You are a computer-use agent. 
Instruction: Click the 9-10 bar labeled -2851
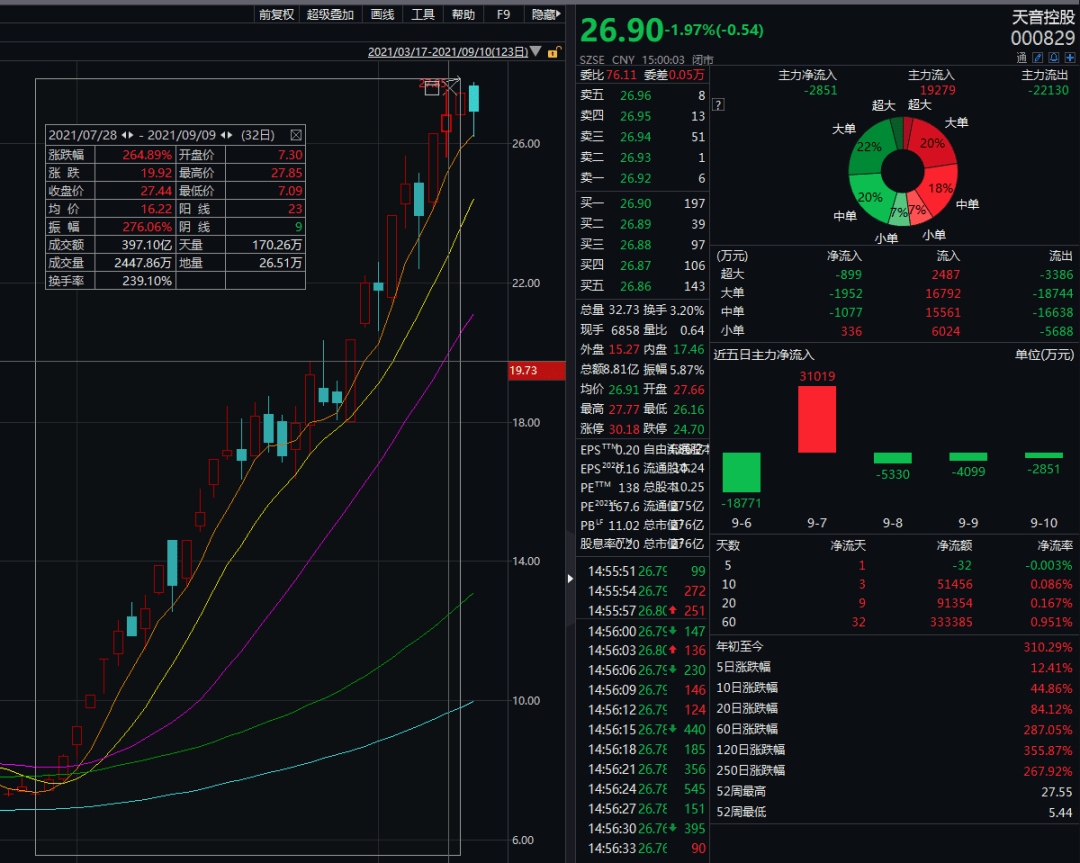[1043, 455]
